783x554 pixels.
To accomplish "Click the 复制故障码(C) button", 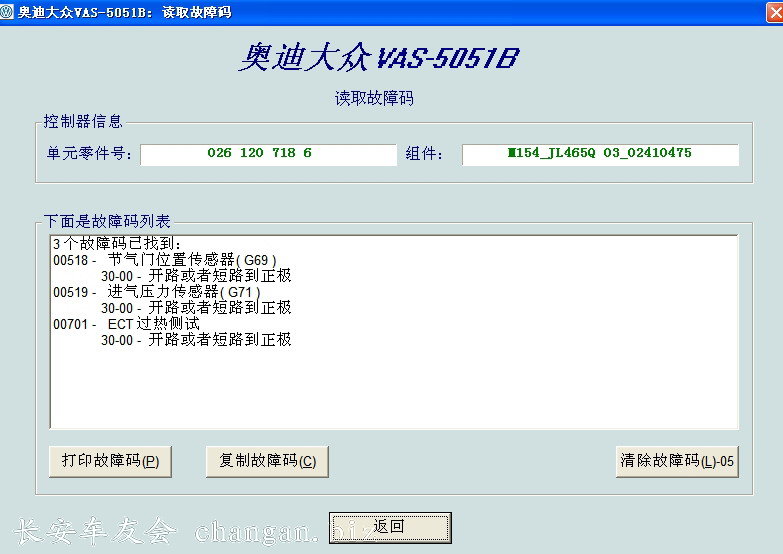I will (x=267, y=462).
